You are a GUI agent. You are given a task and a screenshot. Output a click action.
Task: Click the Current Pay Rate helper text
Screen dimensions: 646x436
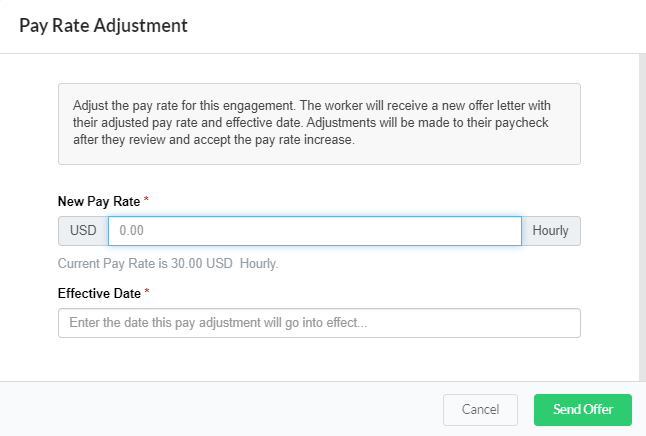click(x=167, y=264)
